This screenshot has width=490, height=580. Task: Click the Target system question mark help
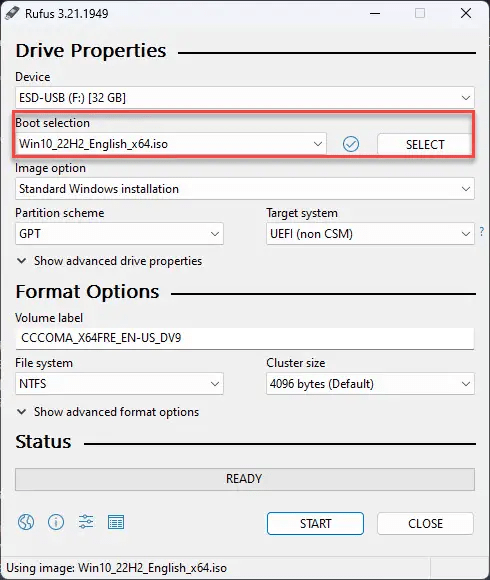click(x=481, y=232)
